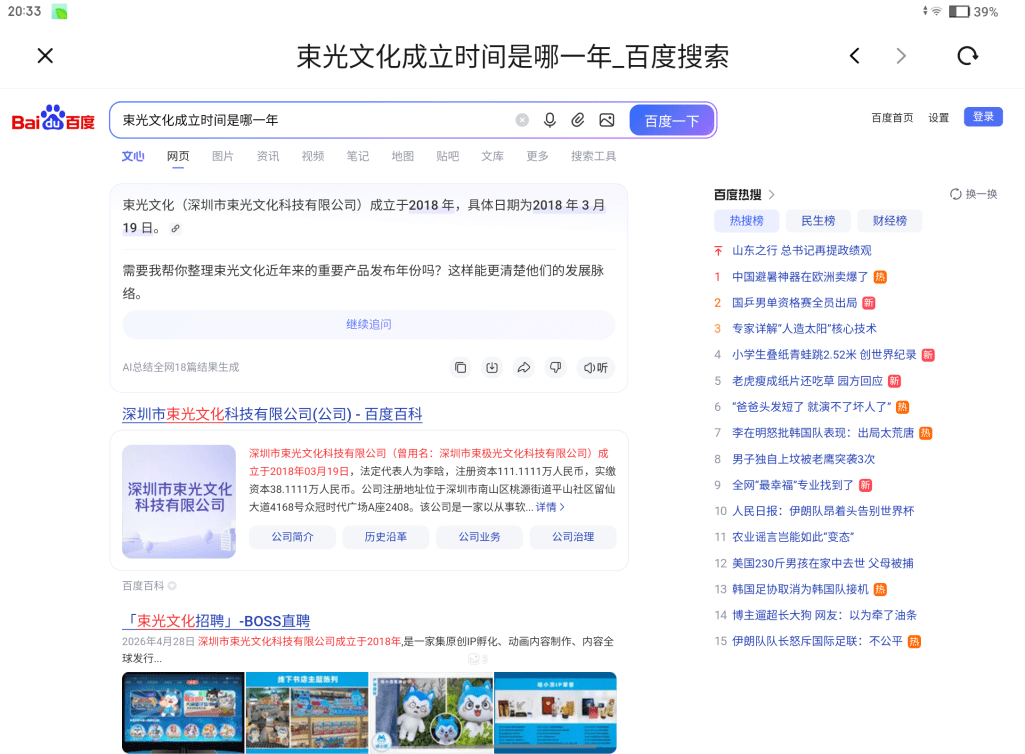Viewport: 1025px width, 754px height.
Task: Open 小学生叠纸青蛙跳2.52米 topic
Action: pos(824,355)
